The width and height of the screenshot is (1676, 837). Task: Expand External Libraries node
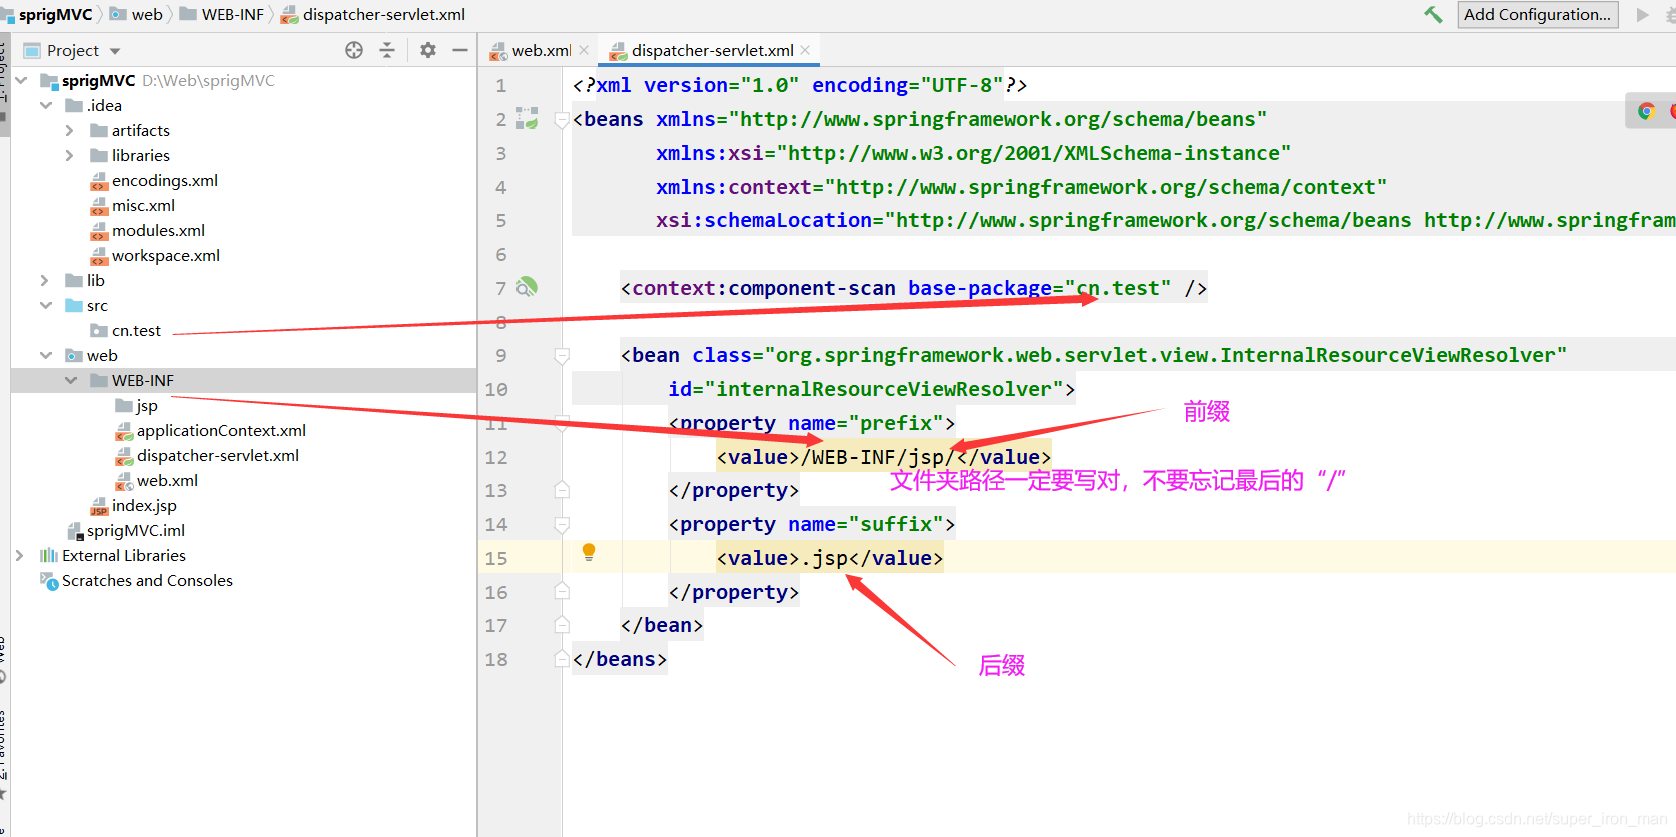click(x=20, y=555)
